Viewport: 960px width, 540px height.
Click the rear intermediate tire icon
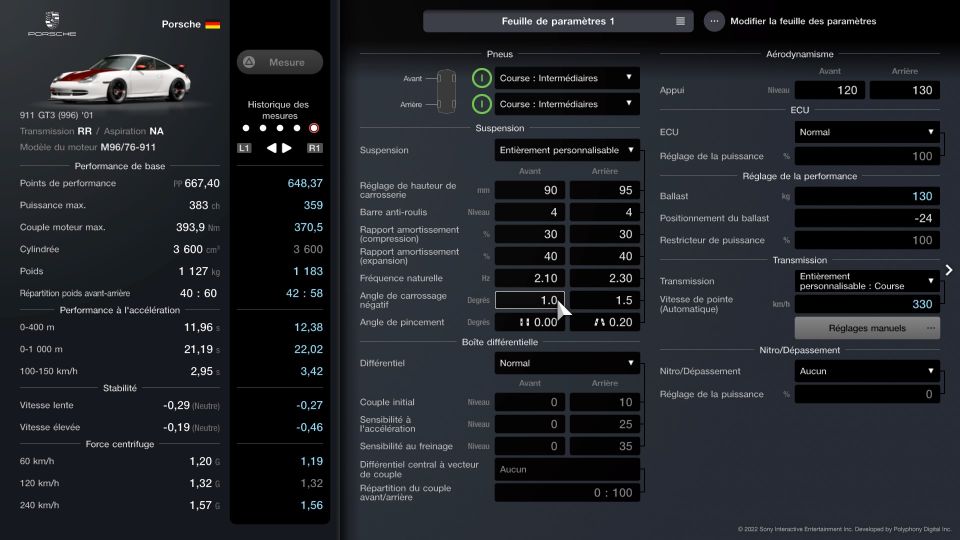coord(482,104)
